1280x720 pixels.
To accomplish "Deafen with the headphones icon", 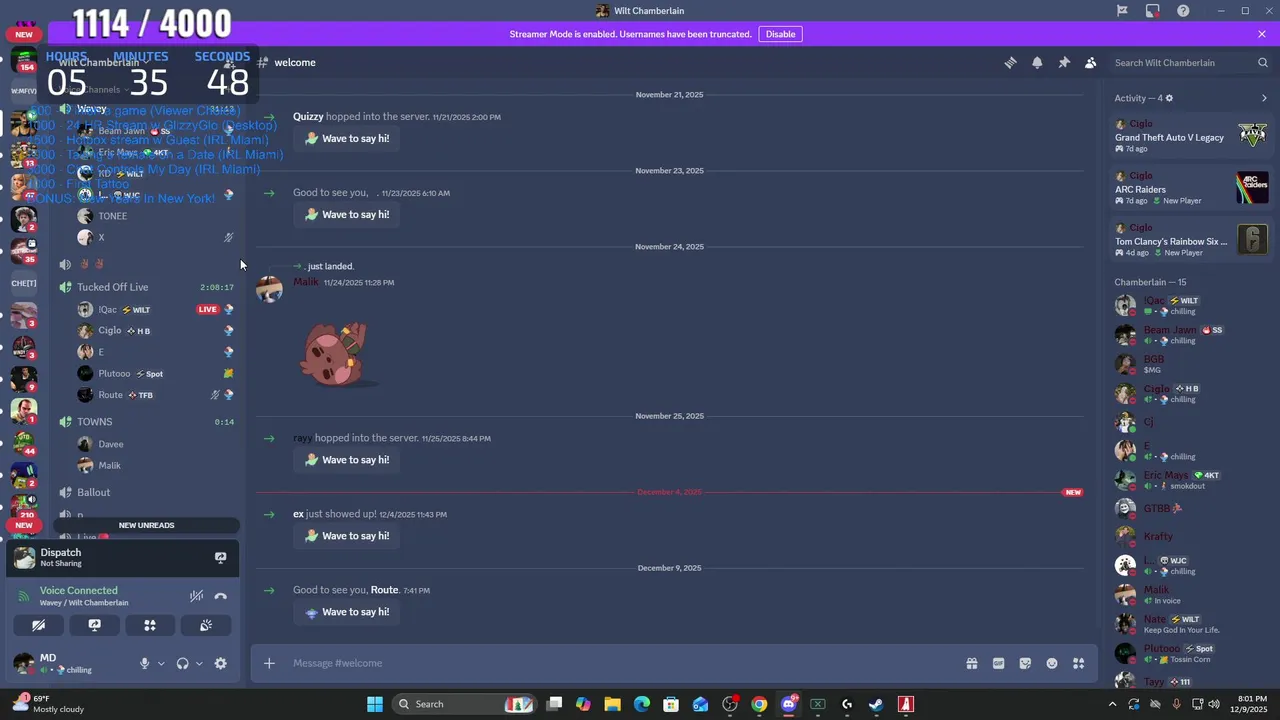I will click(x=182, y=663).
